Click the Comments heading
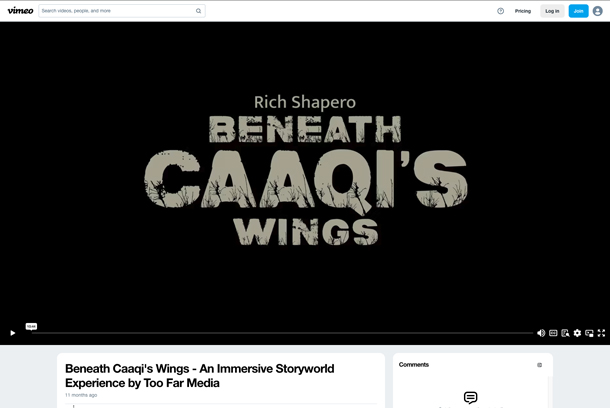This screenshot has height=408, width=610. click(x=414, y=364)
